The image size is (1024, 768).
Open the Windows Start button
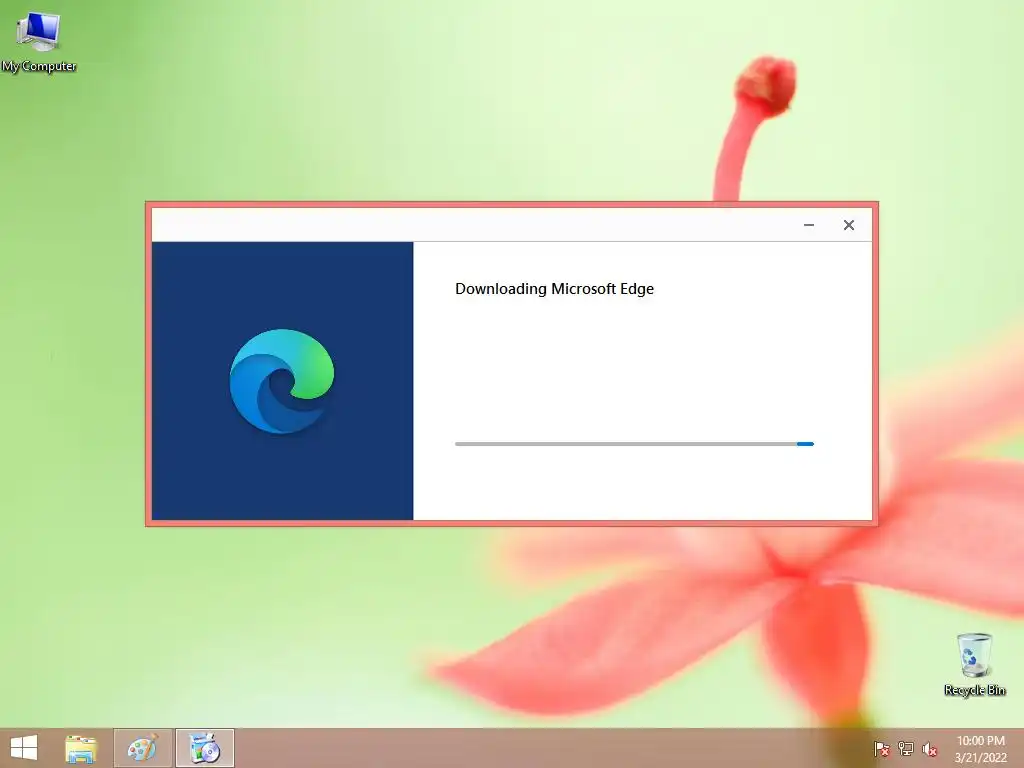(24, 748)
